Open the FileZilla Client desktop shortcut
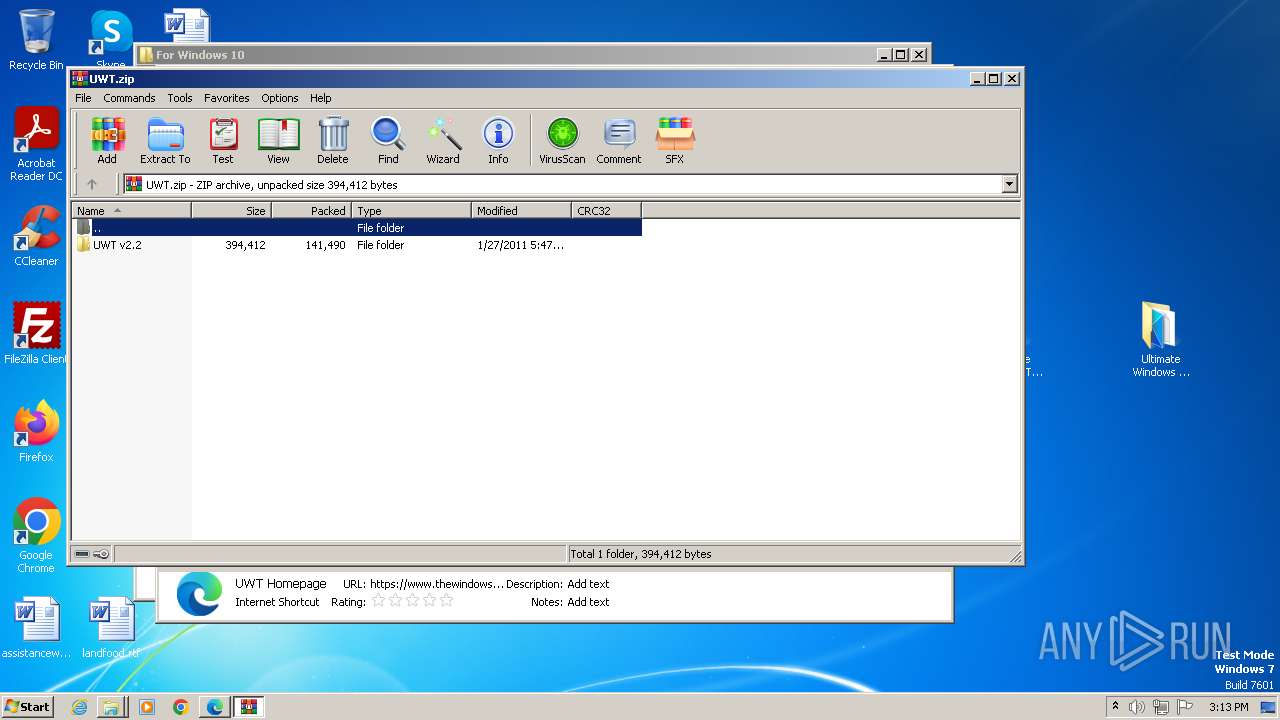1280x720 pixels. [36, 334]
